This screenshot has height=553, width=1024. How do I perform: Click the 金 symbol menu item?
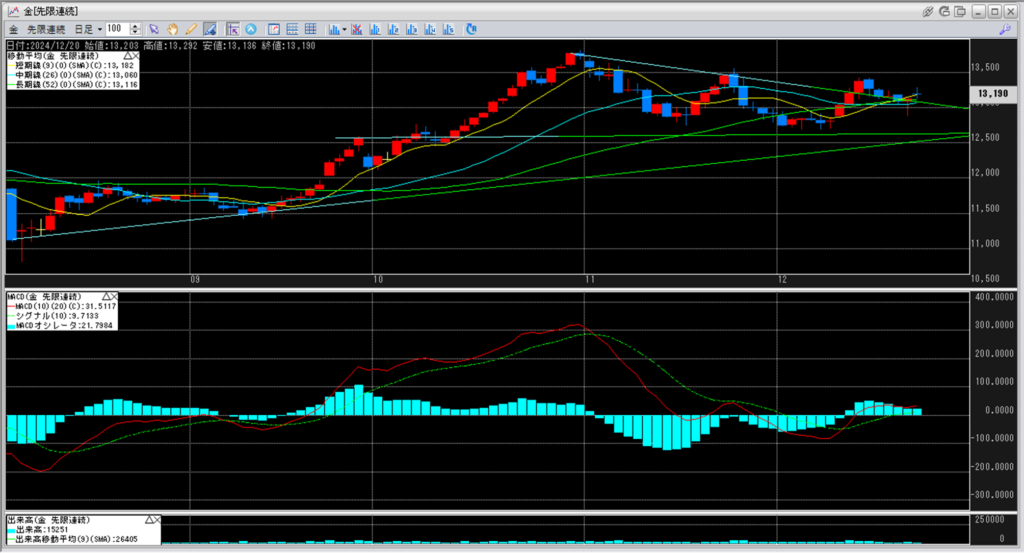tap(12, 28)
